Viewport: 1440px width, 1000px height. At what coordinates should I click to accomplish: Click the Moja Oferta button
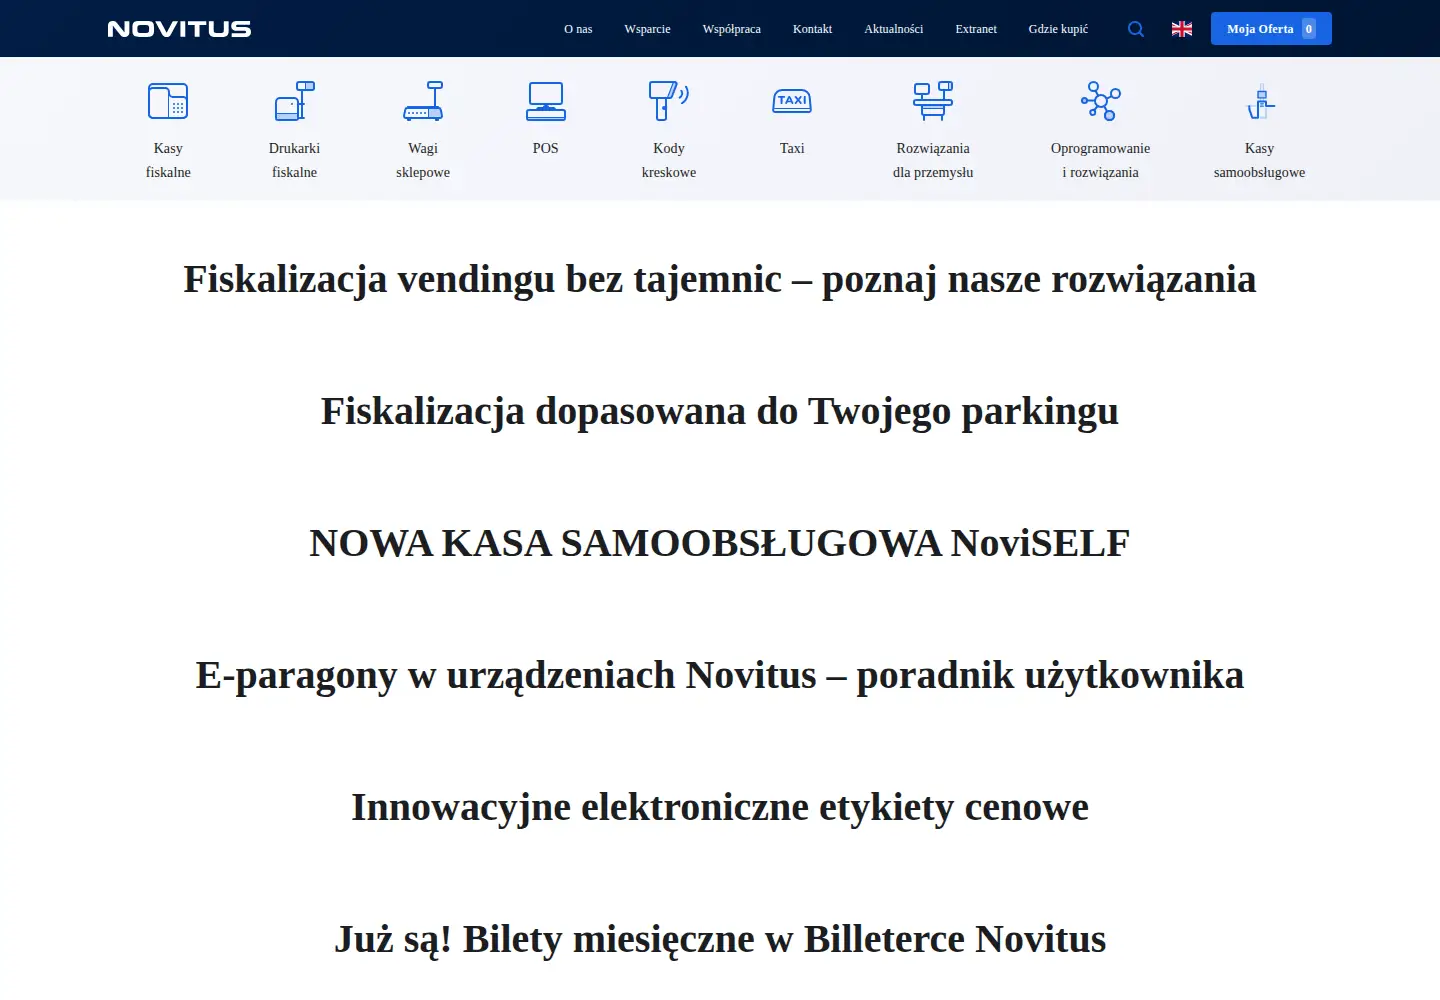tap(1271, 29)
